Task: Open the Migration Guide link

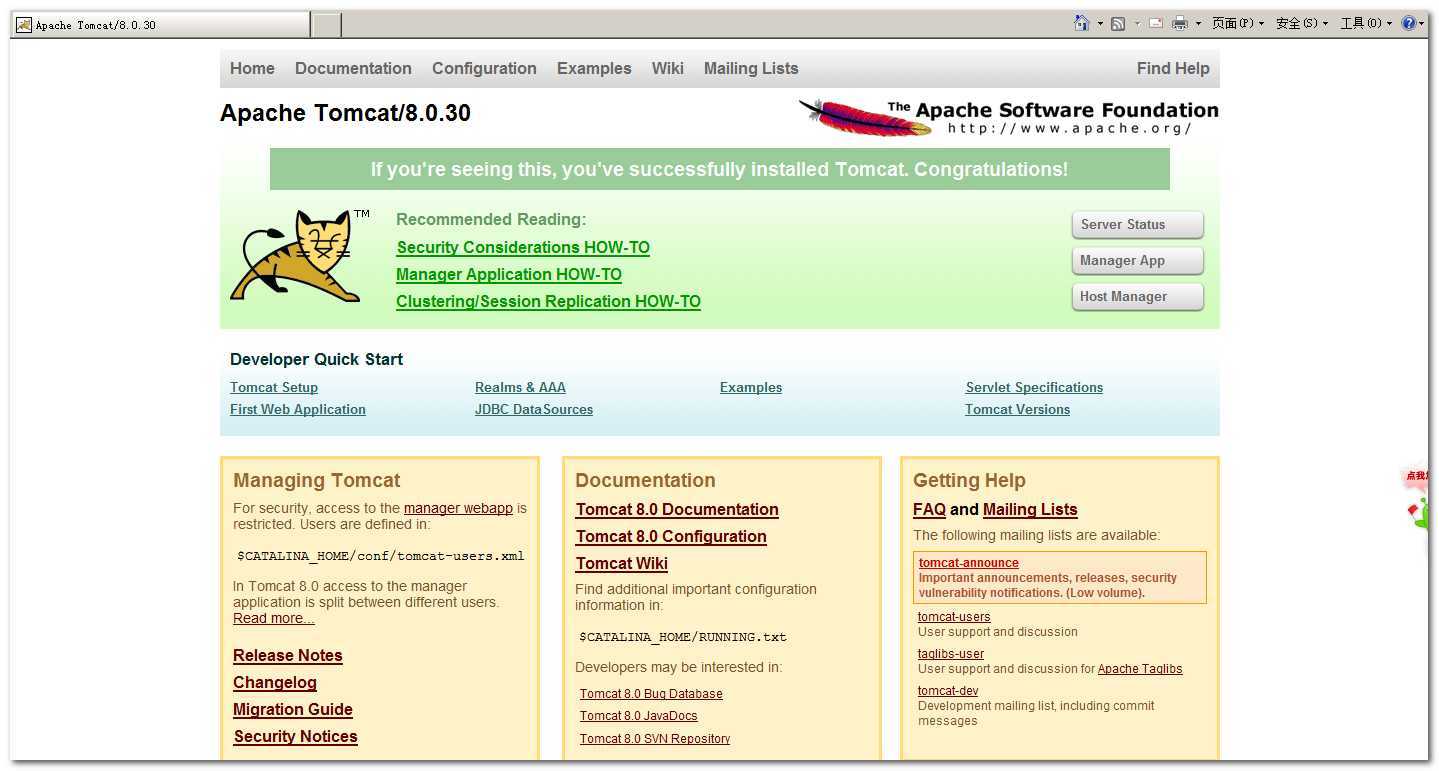Action: pyautogui.click(x=293, y=709)
